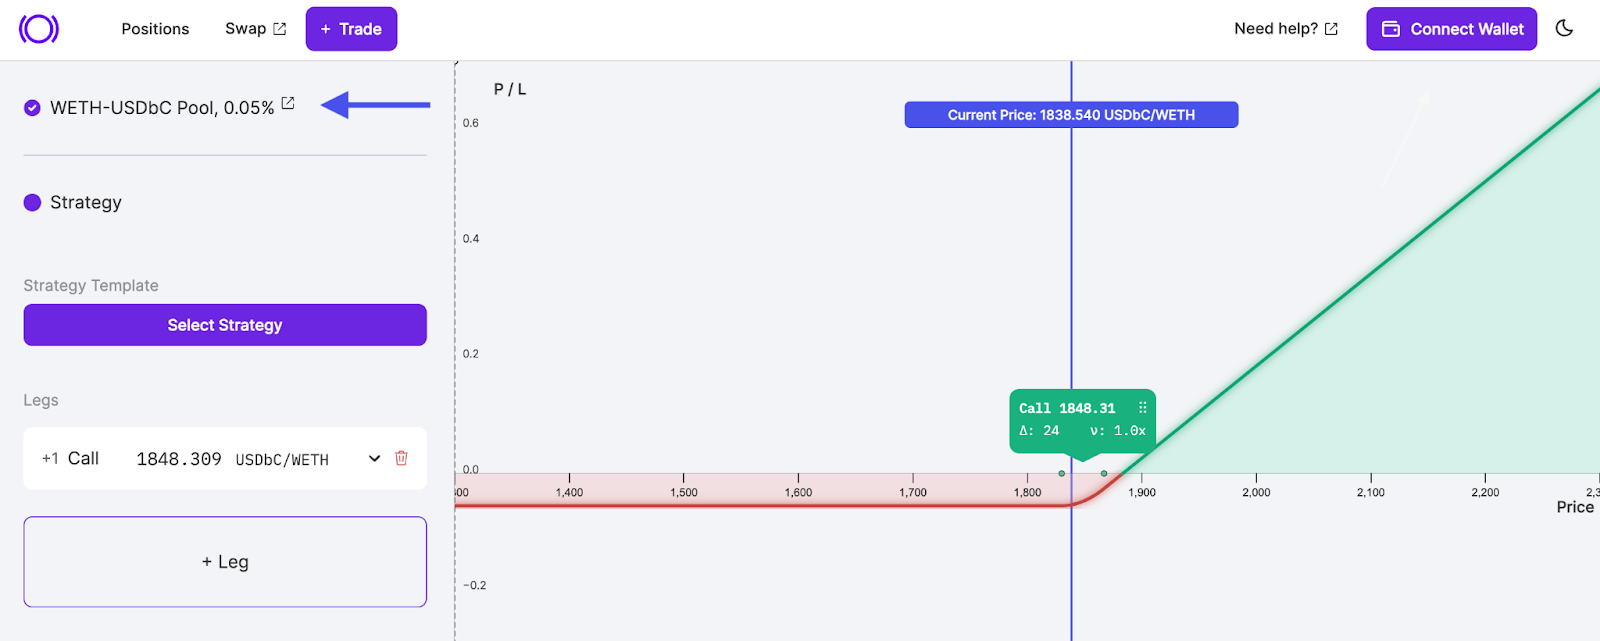Open WETH-USDbC pool external link icon
The image size is (1600, 641).
click(288, 103)
